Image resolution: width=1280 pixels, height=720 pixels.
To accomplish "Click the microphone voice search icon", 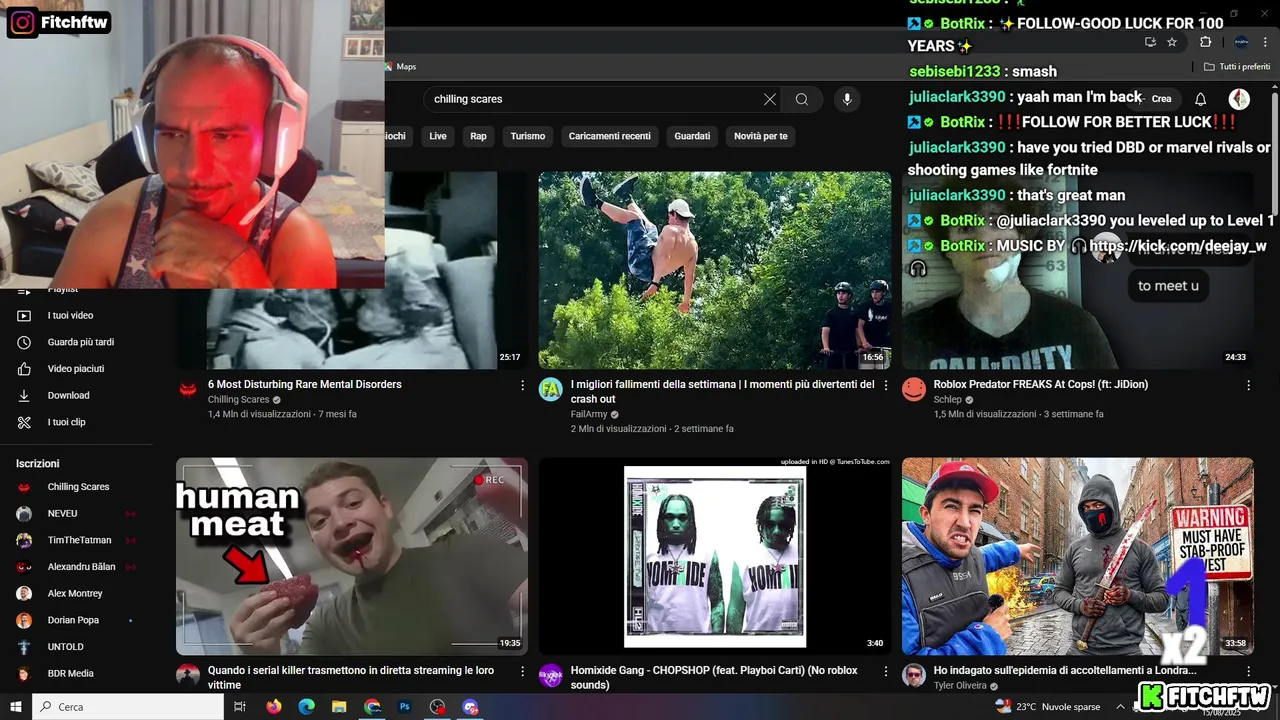I will (847, 99).
